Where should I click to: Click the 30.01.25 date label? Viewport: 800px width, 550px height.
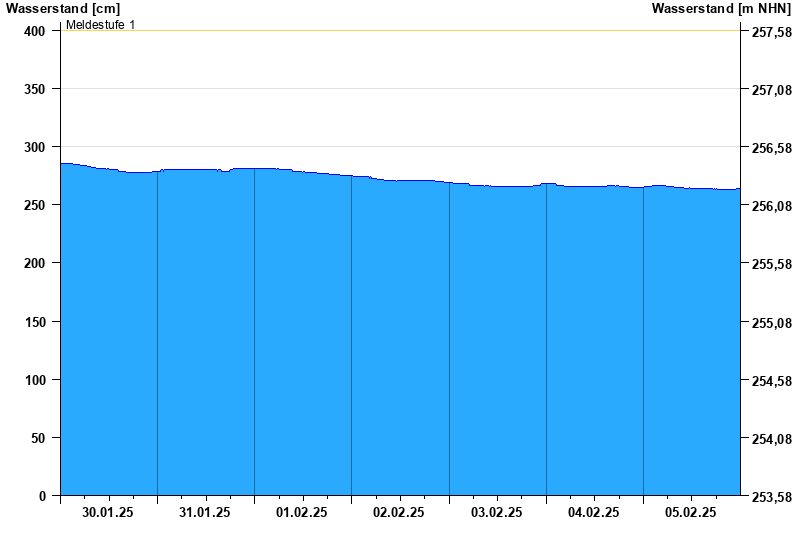pyautogui.click(x=108, y=512)
